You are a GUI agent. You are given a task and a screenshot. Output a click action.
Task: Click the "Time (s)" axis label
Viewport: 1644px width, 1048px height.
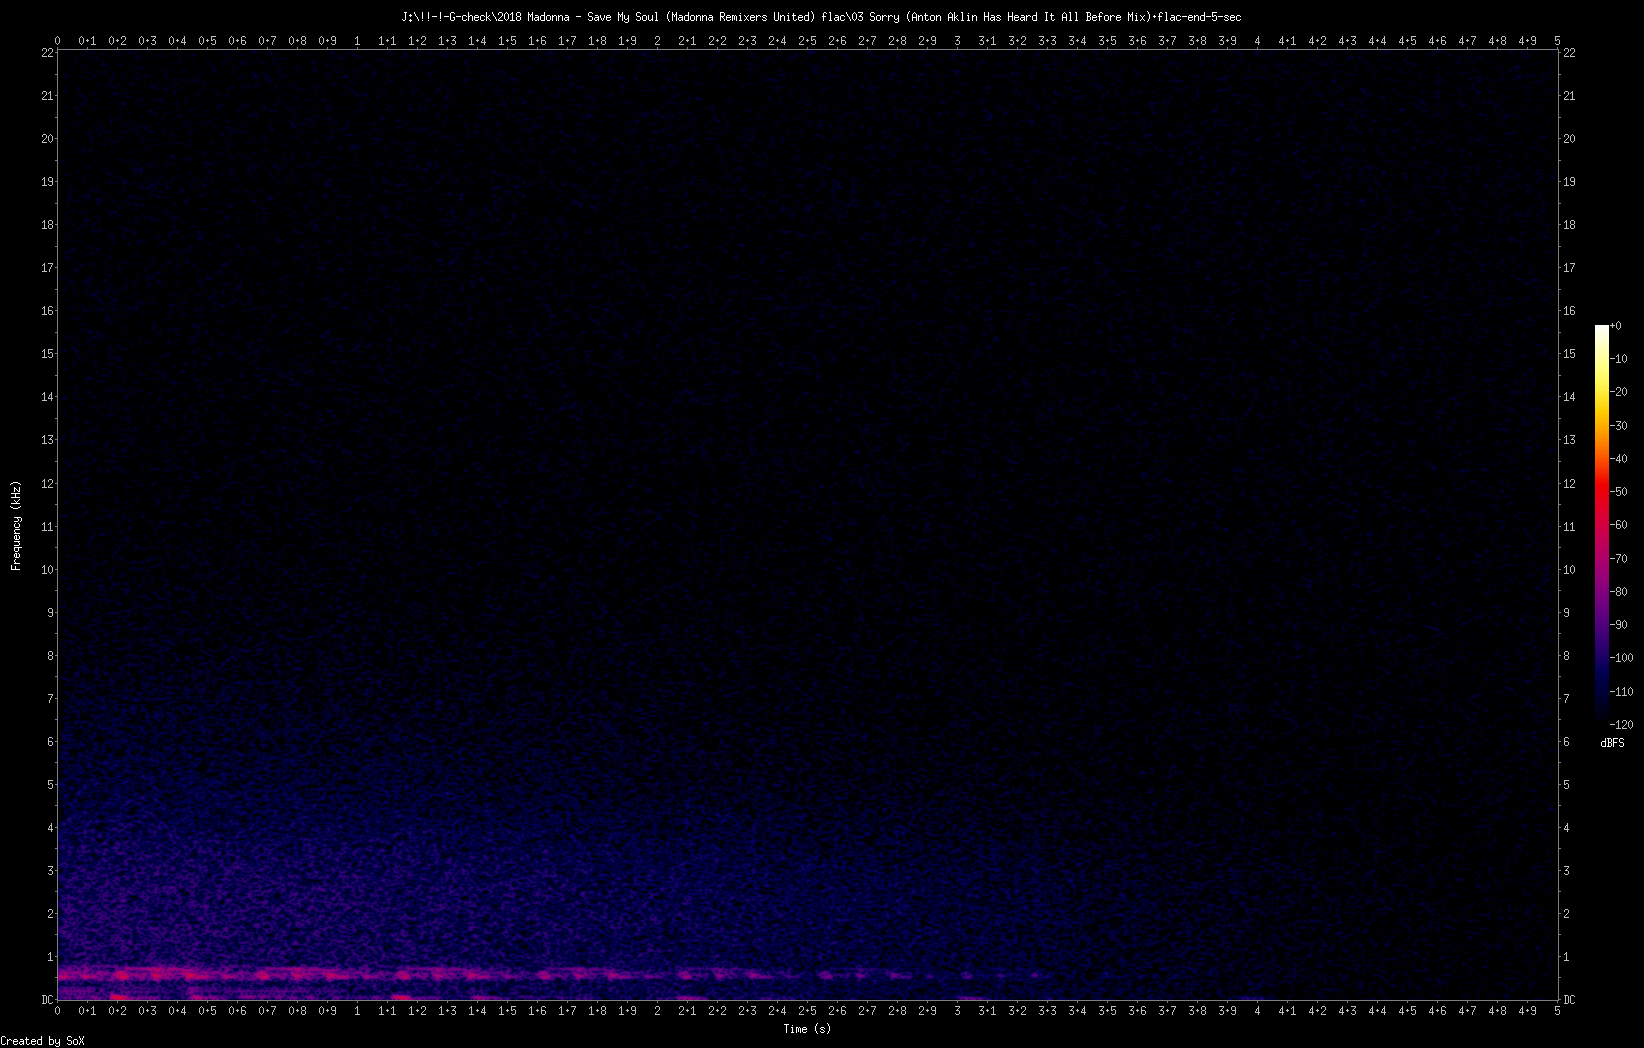[x=807, y=1029]
